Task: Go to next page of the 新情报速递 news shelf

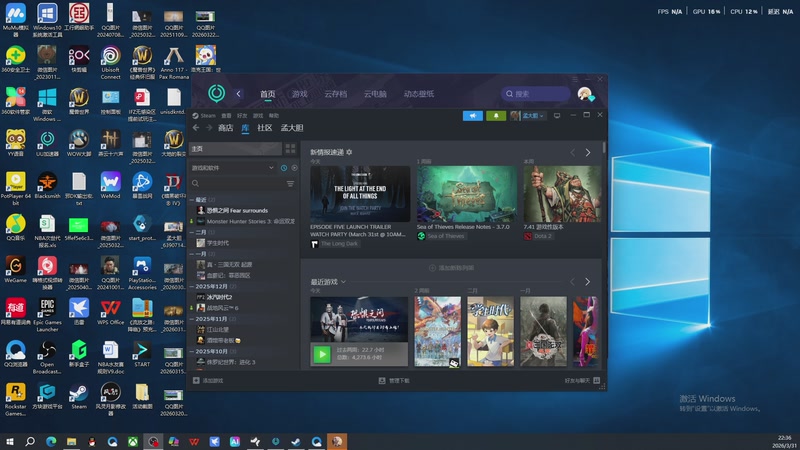Action: click(x=588, y=153)
